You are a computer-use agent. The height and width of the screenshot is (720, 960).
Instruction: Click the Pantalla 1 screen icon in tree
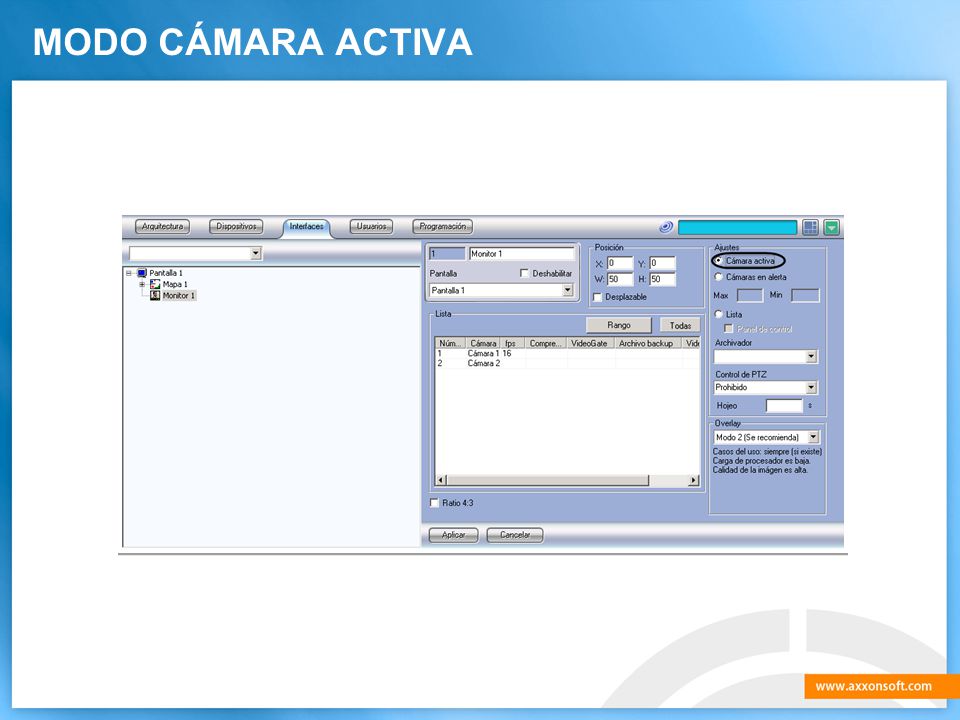pos(142,273)
